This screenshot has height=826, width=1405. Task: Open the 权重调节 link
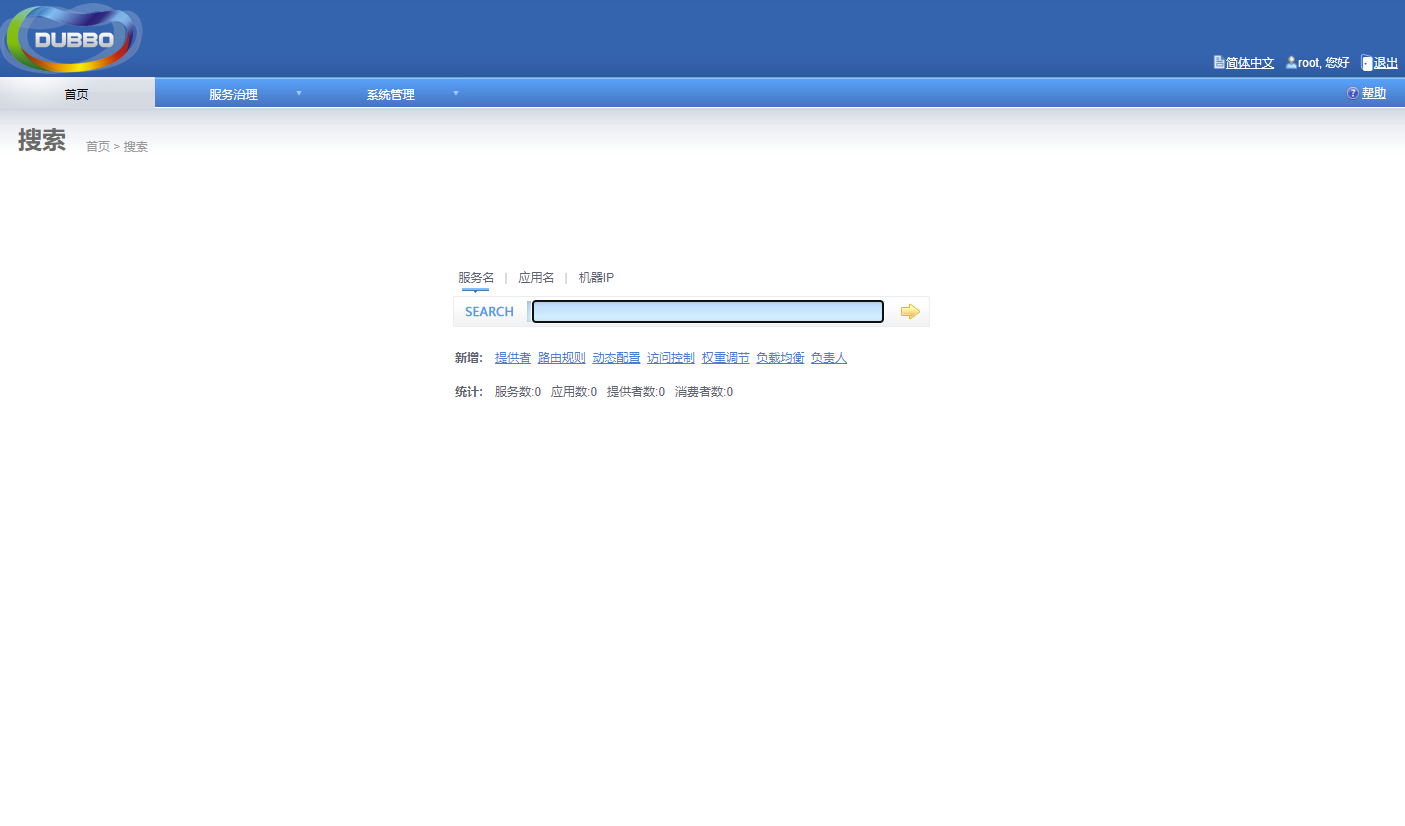pyautogui.click(x=725, y=358)
